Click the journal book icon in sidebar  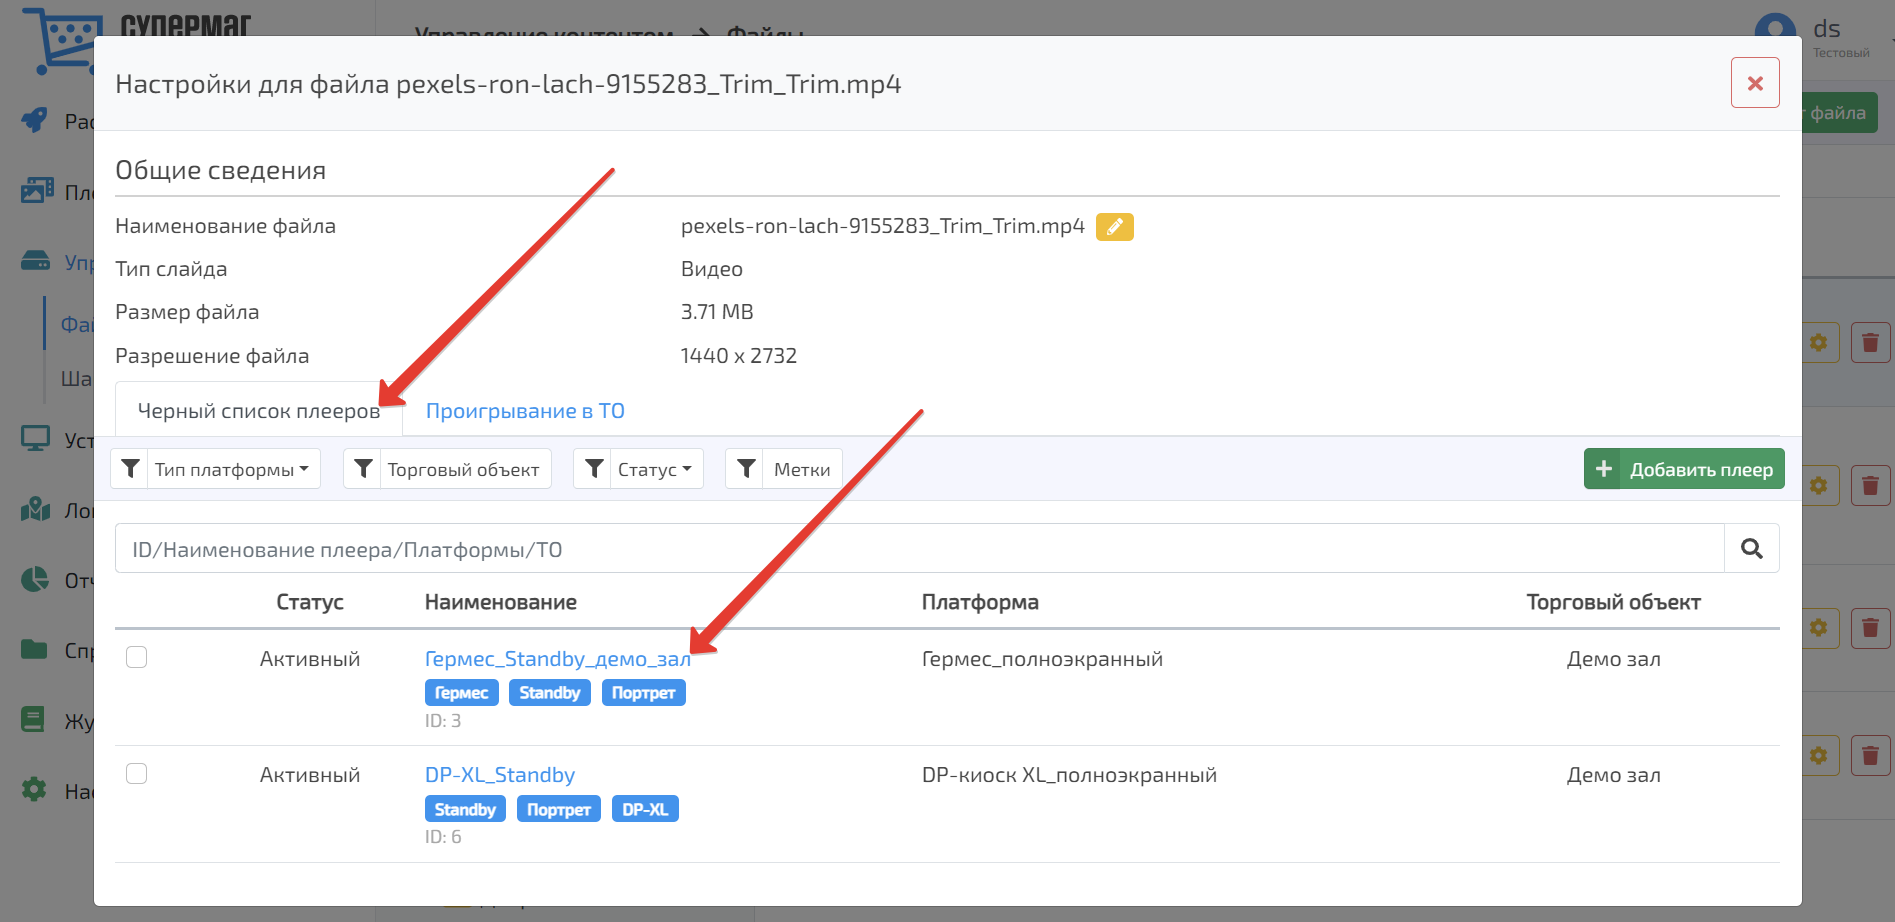(x=33, y=719)
